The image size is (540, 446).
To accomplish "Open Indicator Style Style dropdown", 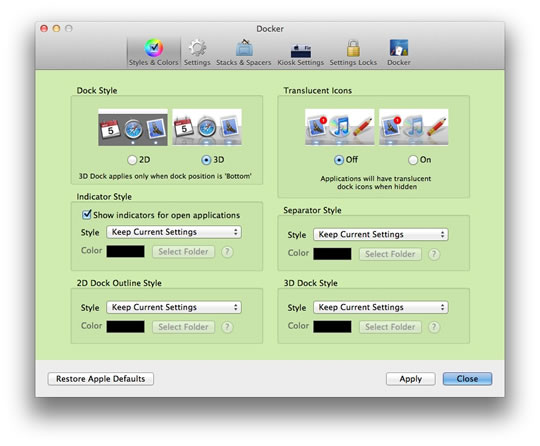I will pyautogui.click(x=174, y=232).
